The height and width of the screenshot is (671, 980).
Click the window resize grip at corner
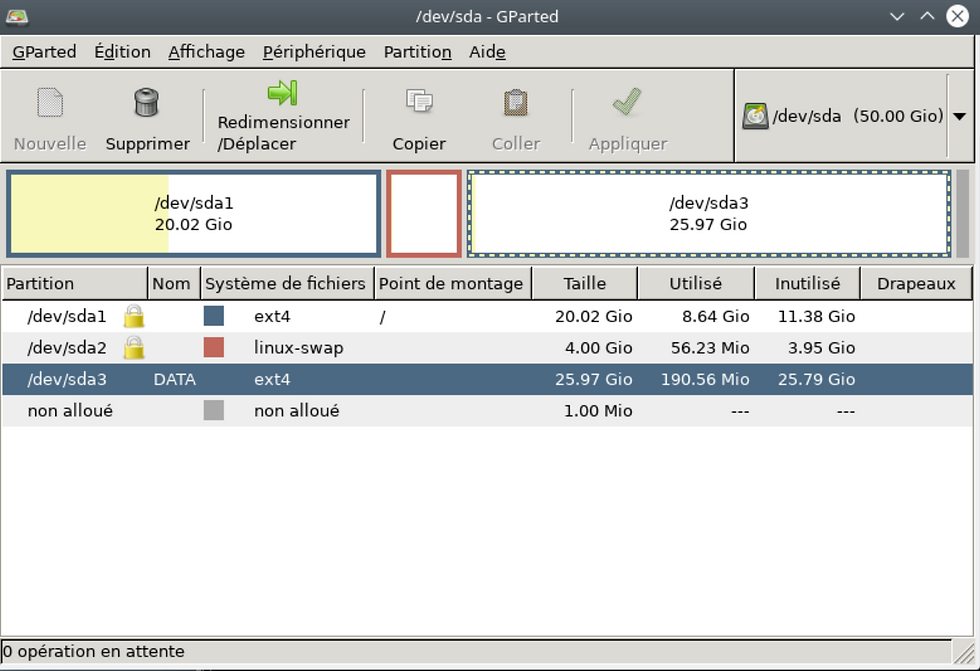963,654
